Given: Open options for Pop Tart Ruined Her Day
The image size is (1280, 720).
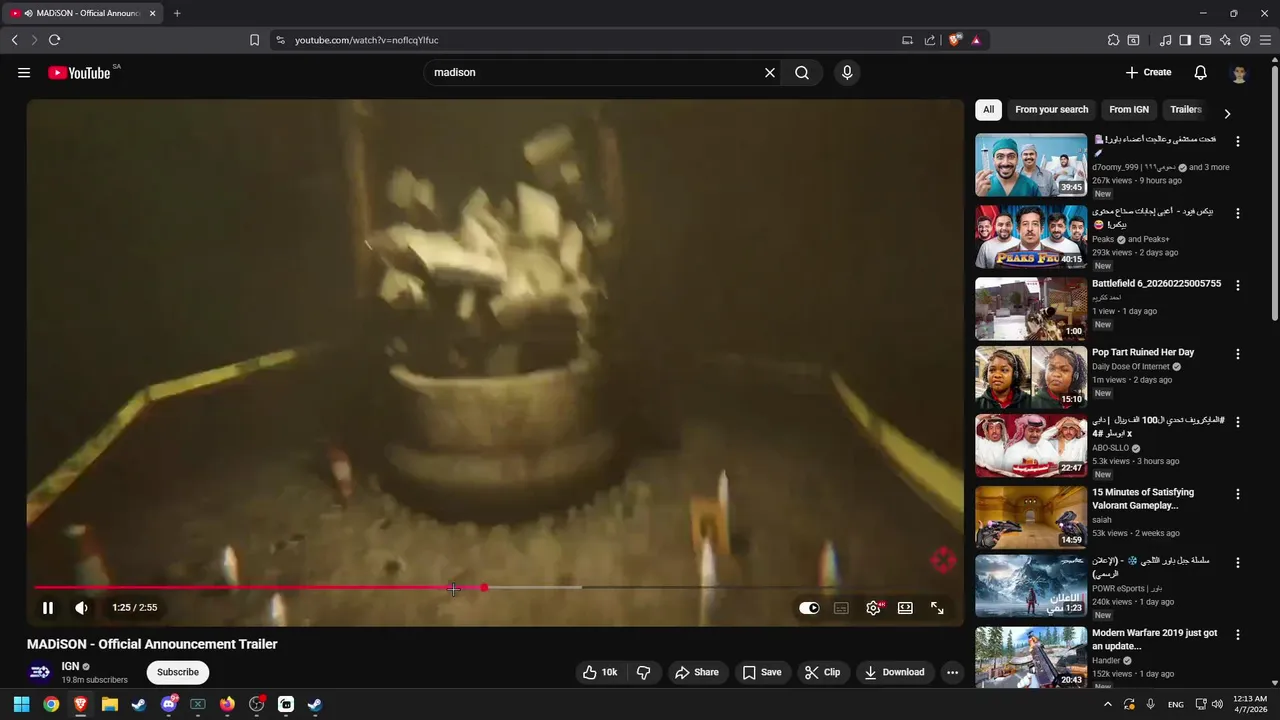Looking at the screenshot, I should coord(1238,354).
